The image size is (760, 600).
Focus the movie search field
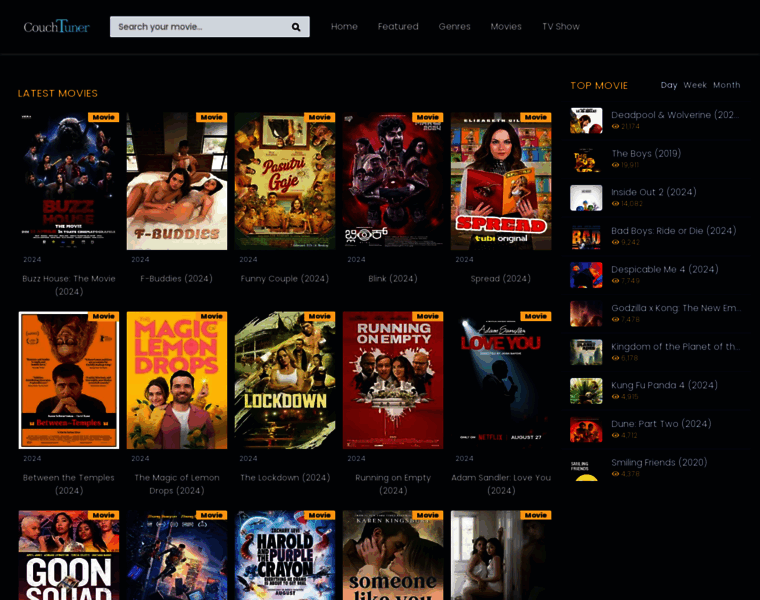tap(209, 27)
